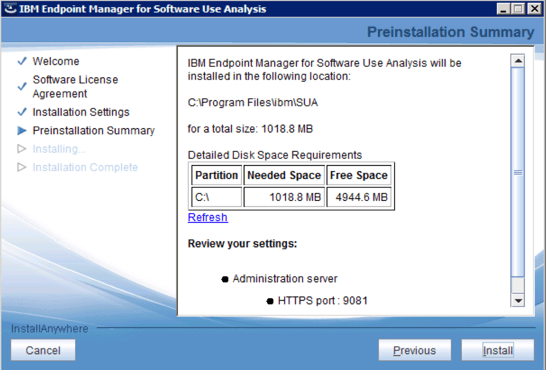
Task: Click the Refresh link under disk space table
Action: click(208, 217)
